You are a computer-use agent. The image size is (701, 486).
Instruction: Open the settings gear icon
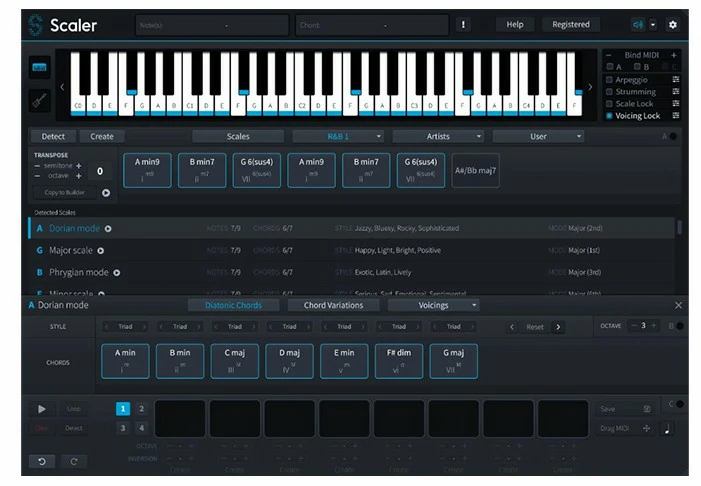(x=672, y=24)
